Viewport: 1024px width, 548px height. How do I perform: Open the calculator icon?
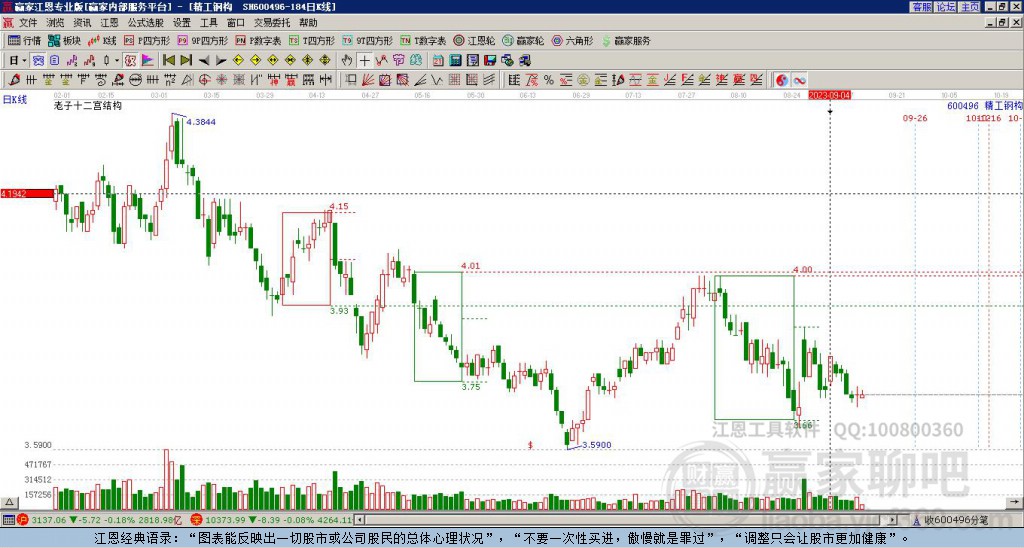[455, 61]
